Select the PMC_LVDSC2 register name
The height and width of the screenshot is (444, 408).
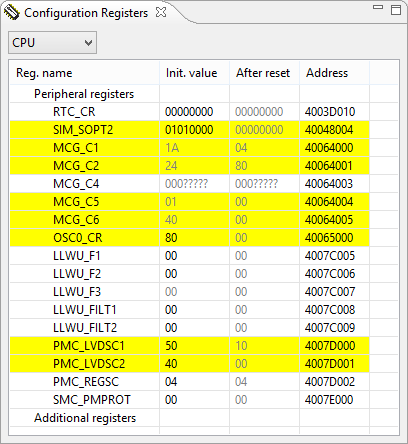point(89,364)
